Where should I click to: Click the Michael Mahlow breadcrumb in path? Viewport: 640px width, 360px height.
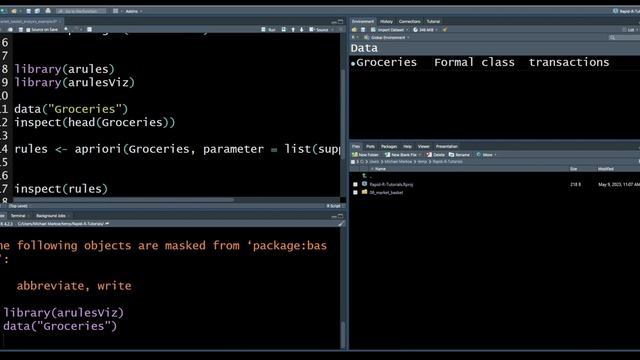pos(398,162)
